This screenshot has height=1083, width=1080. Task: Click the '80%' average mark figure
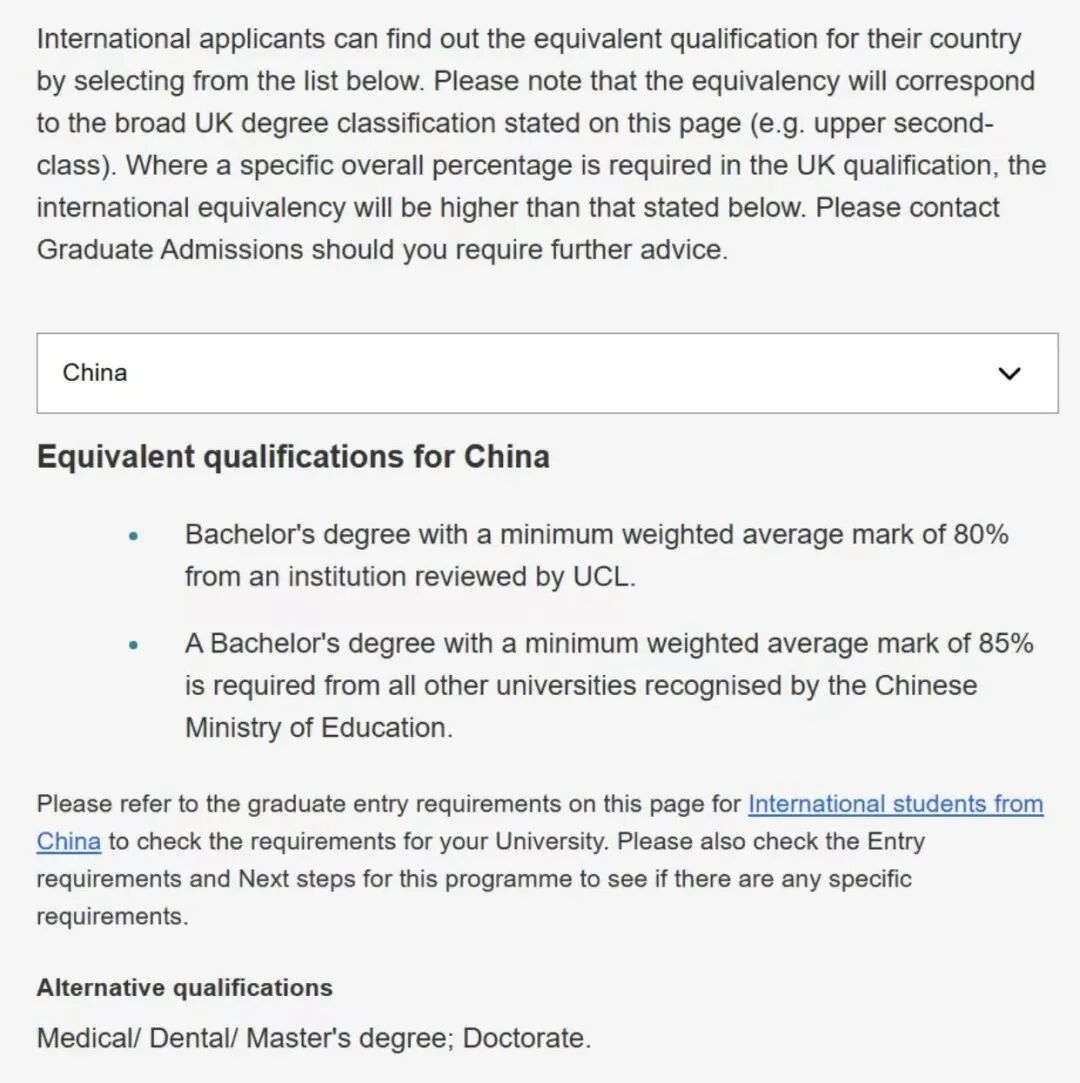[x=980, y=534]
